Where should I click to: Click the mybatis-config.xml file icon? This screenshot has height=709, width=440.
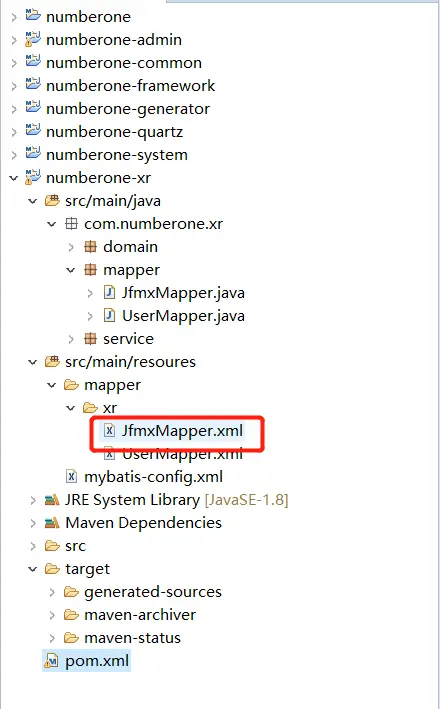point(71,476)
